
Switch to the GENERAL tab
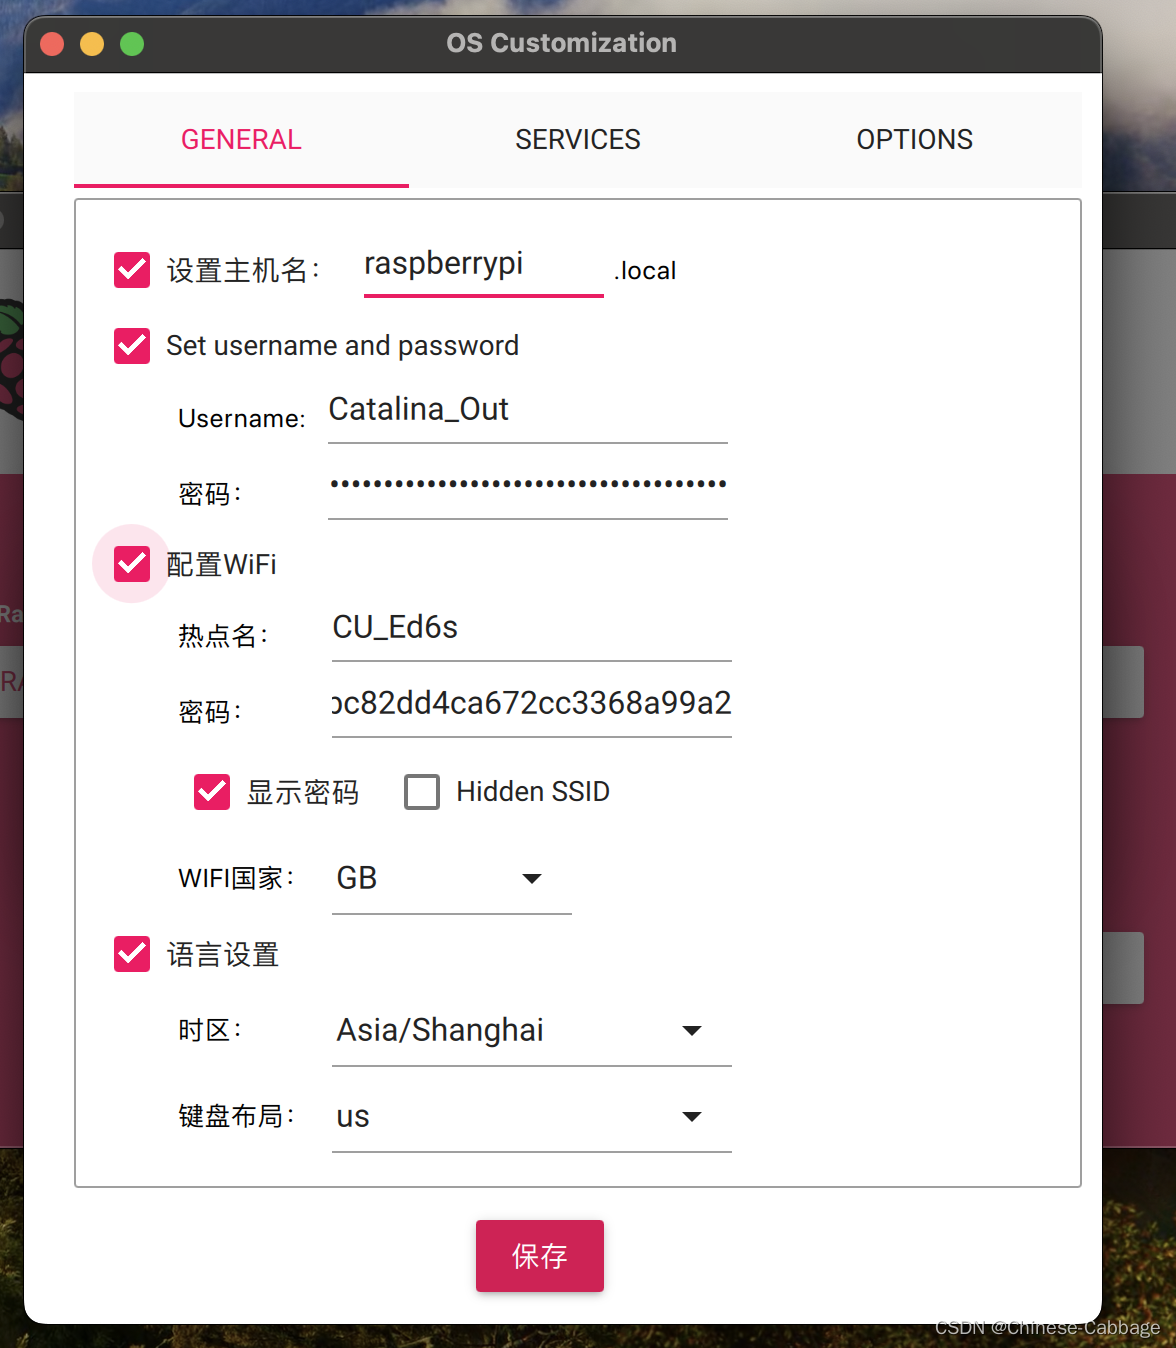(x=241, y=140)
